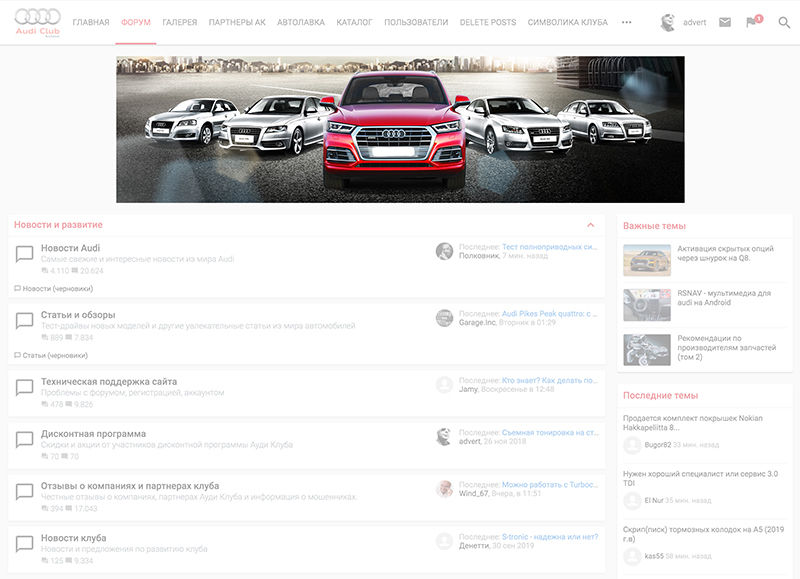Viewport: 800px width, 579px height.
Task: Click the Новости Audi forum speech-bubble icon
Action: pyautogui.click(x=24, y=254)
